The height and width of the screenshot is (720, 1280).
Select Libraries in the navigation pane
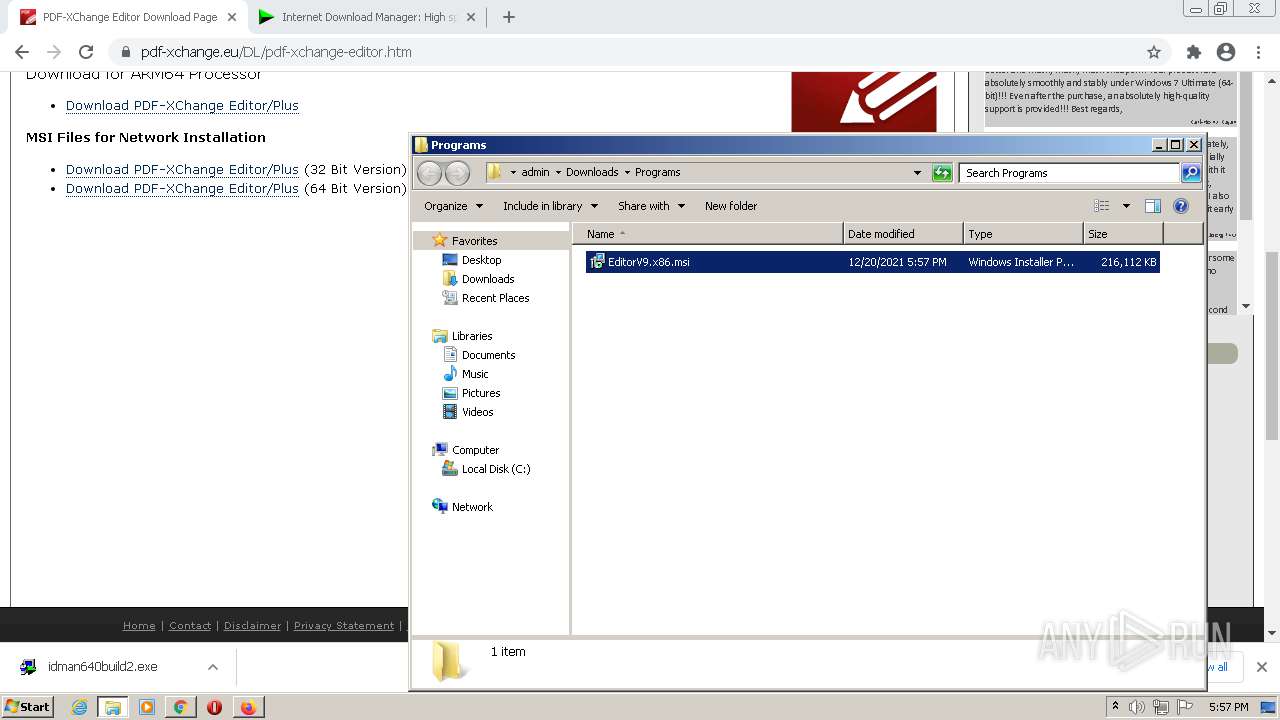pos(471,336)
